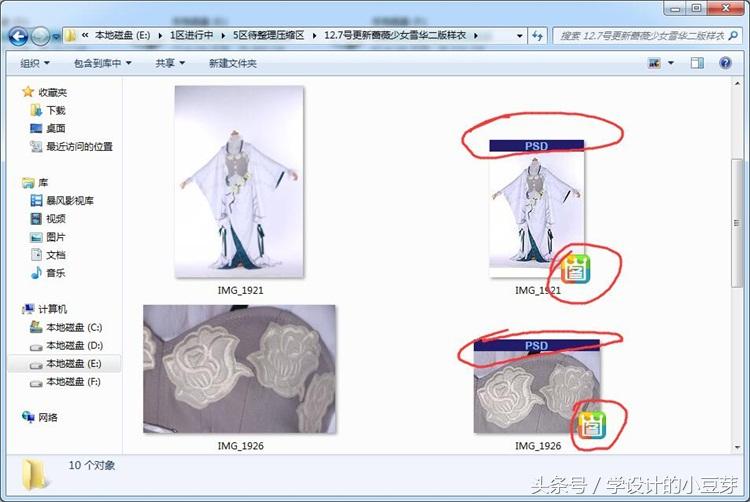Click 本地磁盘 (E:) in the address breadcrumb

click(x=122, y=35)
